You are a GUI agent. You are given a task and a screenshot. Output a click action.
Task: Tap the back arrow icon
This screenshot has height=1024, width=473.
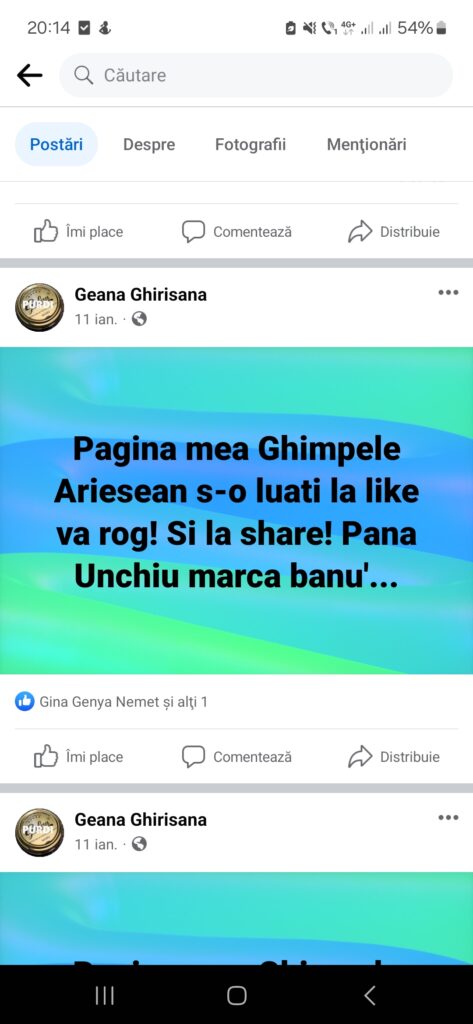coord(29,76)
